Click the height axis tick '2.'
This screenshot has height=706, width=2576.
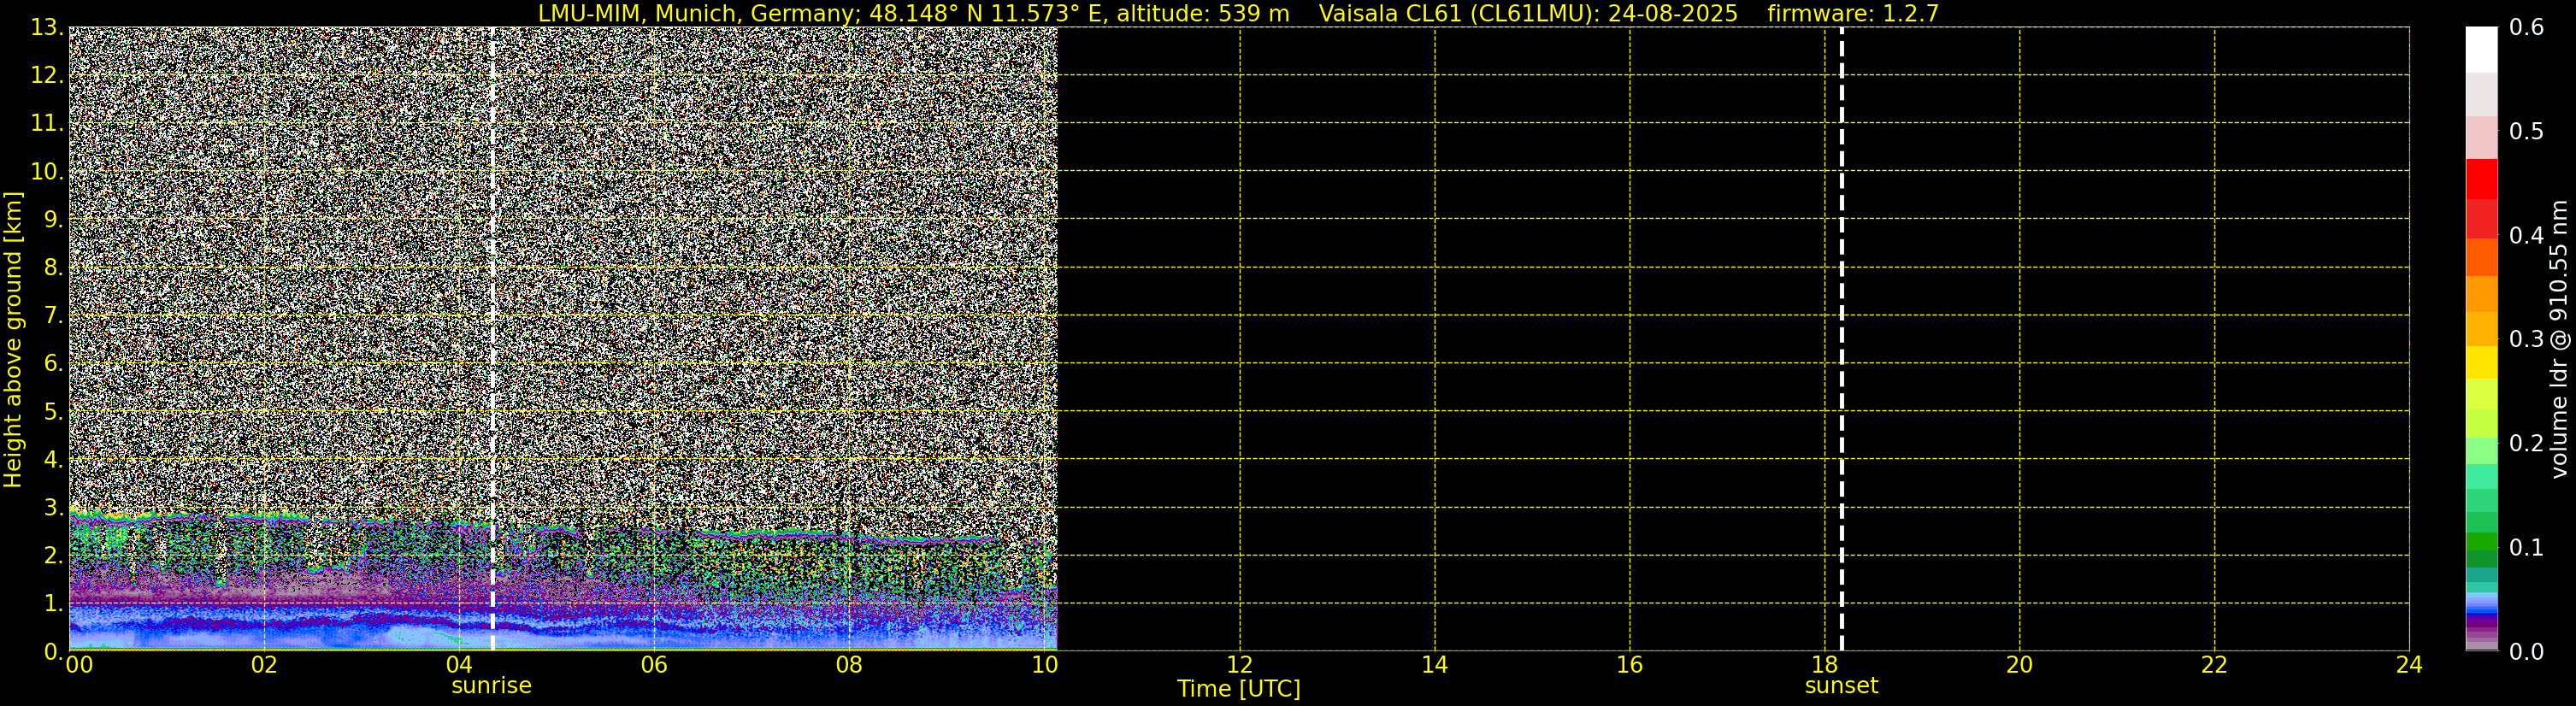54,556
